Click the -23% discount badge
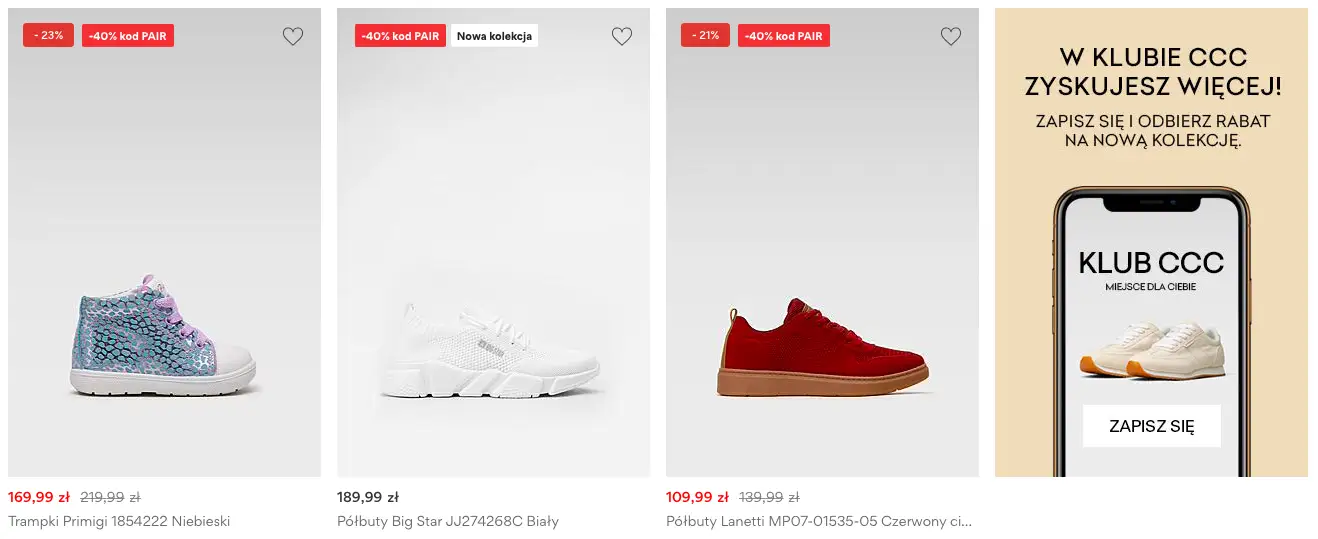1318x539 pixels. click(48, 35)
